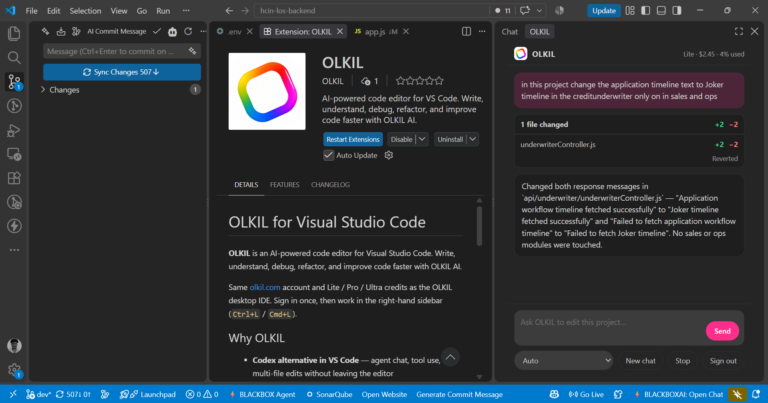Click the SonarQube status bar item
Image resolution: width=768 pixels, height=403 pixels.
coord(329,394)
